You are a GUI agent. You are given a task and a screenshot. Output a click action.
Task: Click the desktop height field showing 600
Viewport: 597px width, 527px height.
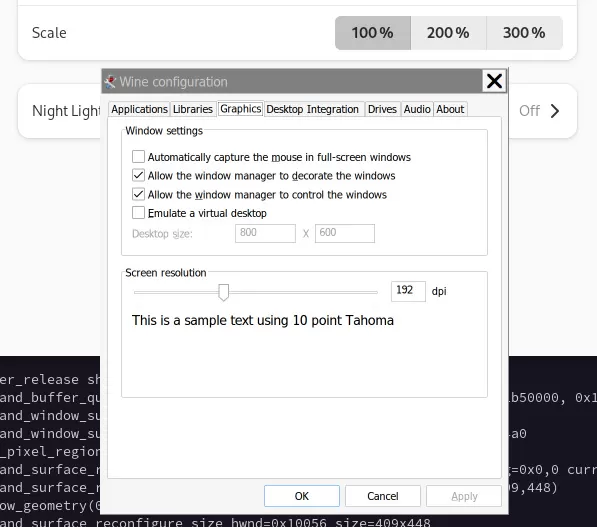point(345,233)
